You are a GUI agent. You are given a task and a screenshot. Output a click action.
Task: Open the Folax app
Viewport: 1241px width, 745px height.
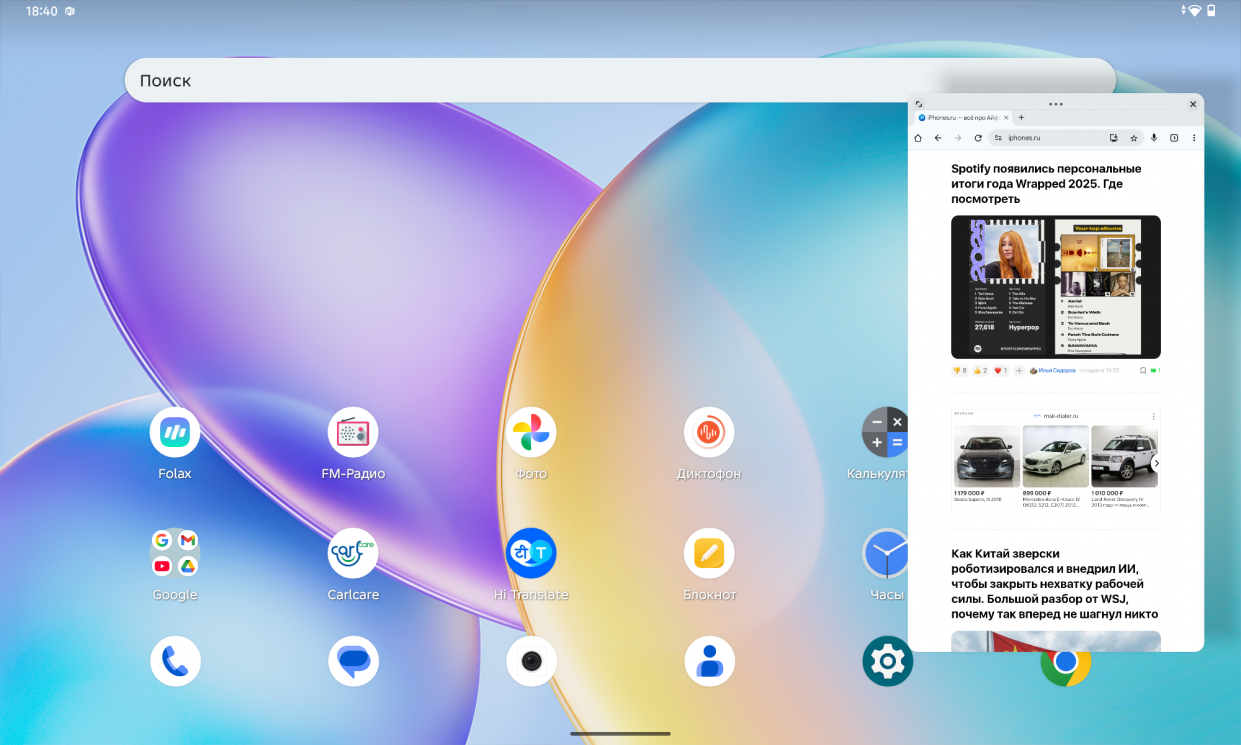[x=175, y=432]
